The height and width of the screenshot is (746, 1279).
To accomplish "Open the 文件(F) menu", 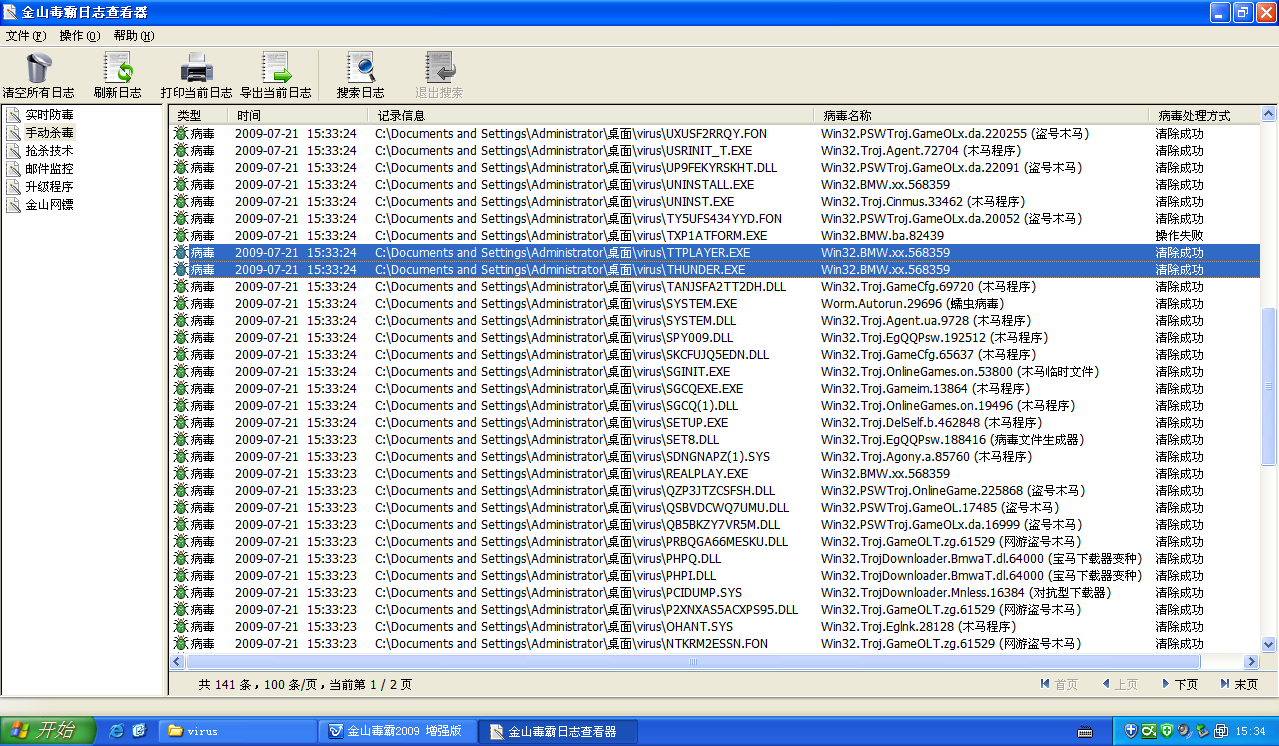I will click(x=26, y=36).
